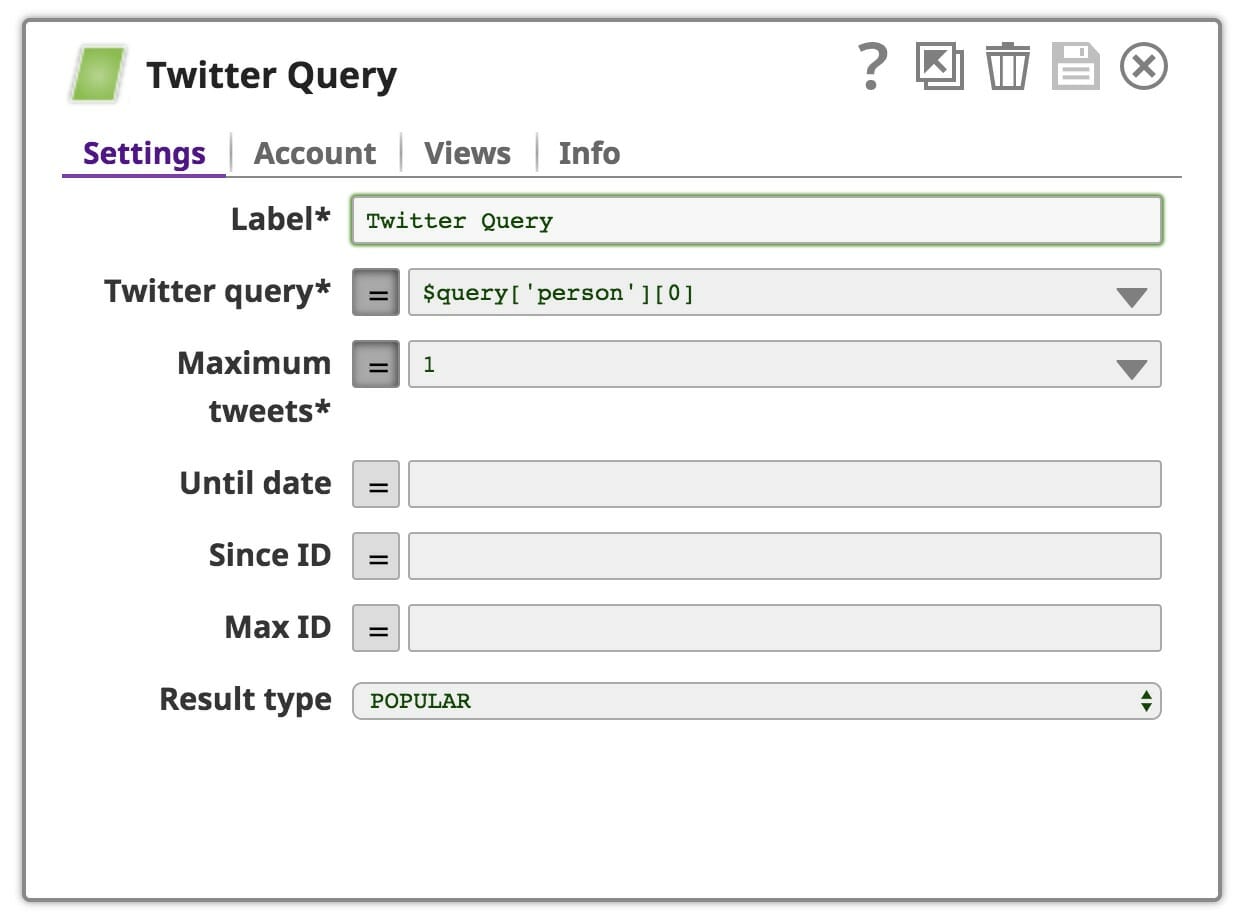Viewport: 1246px width, 920px height.
Task: Open the Info tab
Action: [589, 153]
